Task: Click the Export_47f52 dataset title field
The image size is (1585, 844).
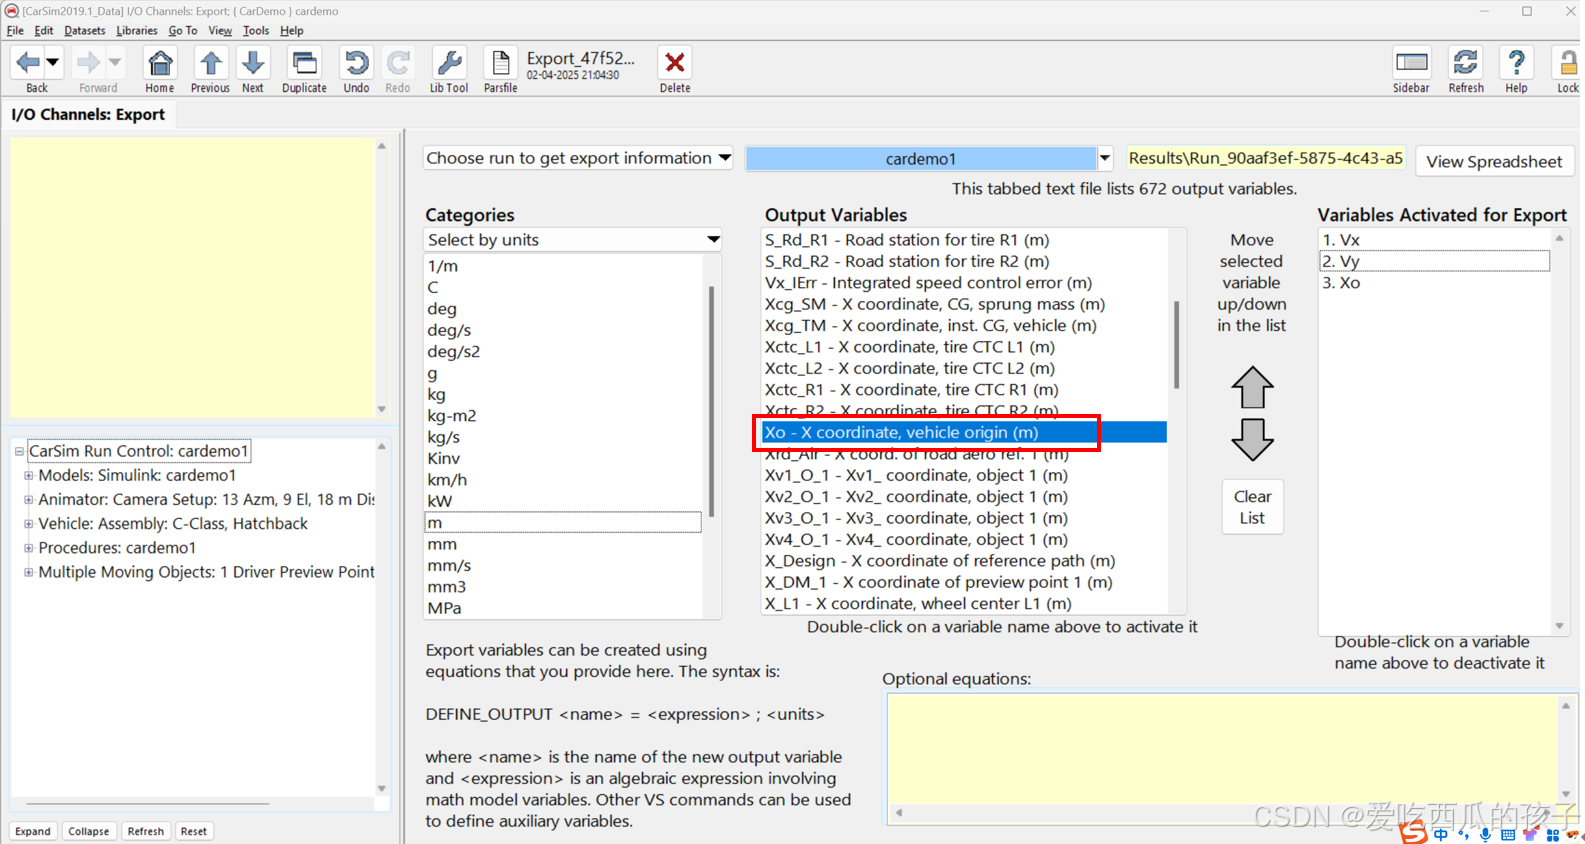Action: [x=581, y=58]
